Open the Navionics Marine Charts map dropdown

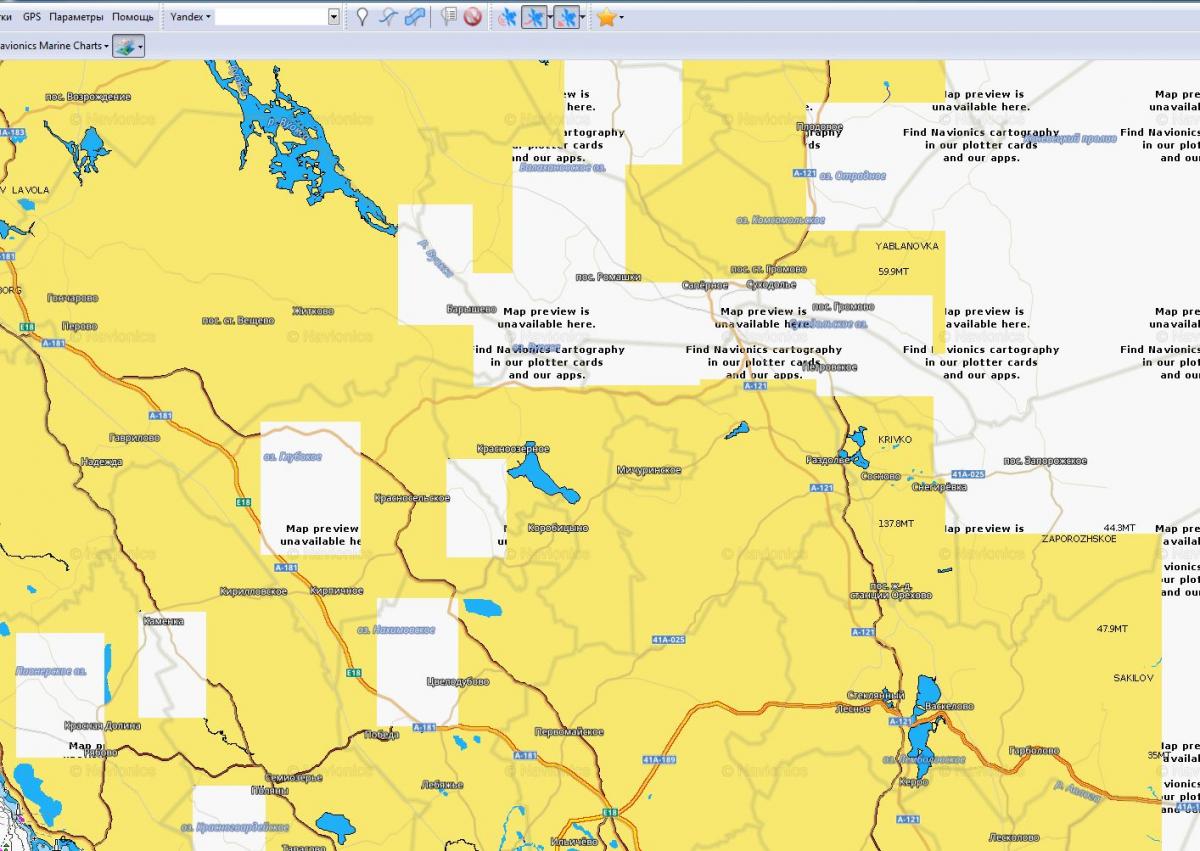click(x=53, y=46)
